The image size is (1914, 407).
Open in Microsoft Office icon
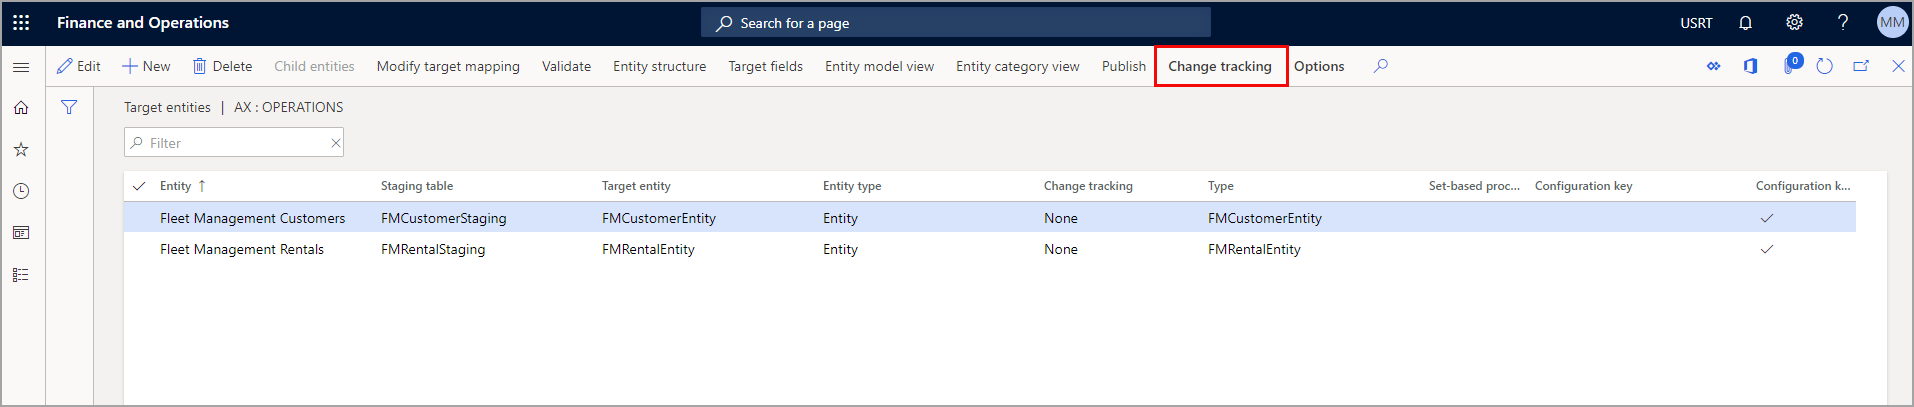tap(1750, 66)
